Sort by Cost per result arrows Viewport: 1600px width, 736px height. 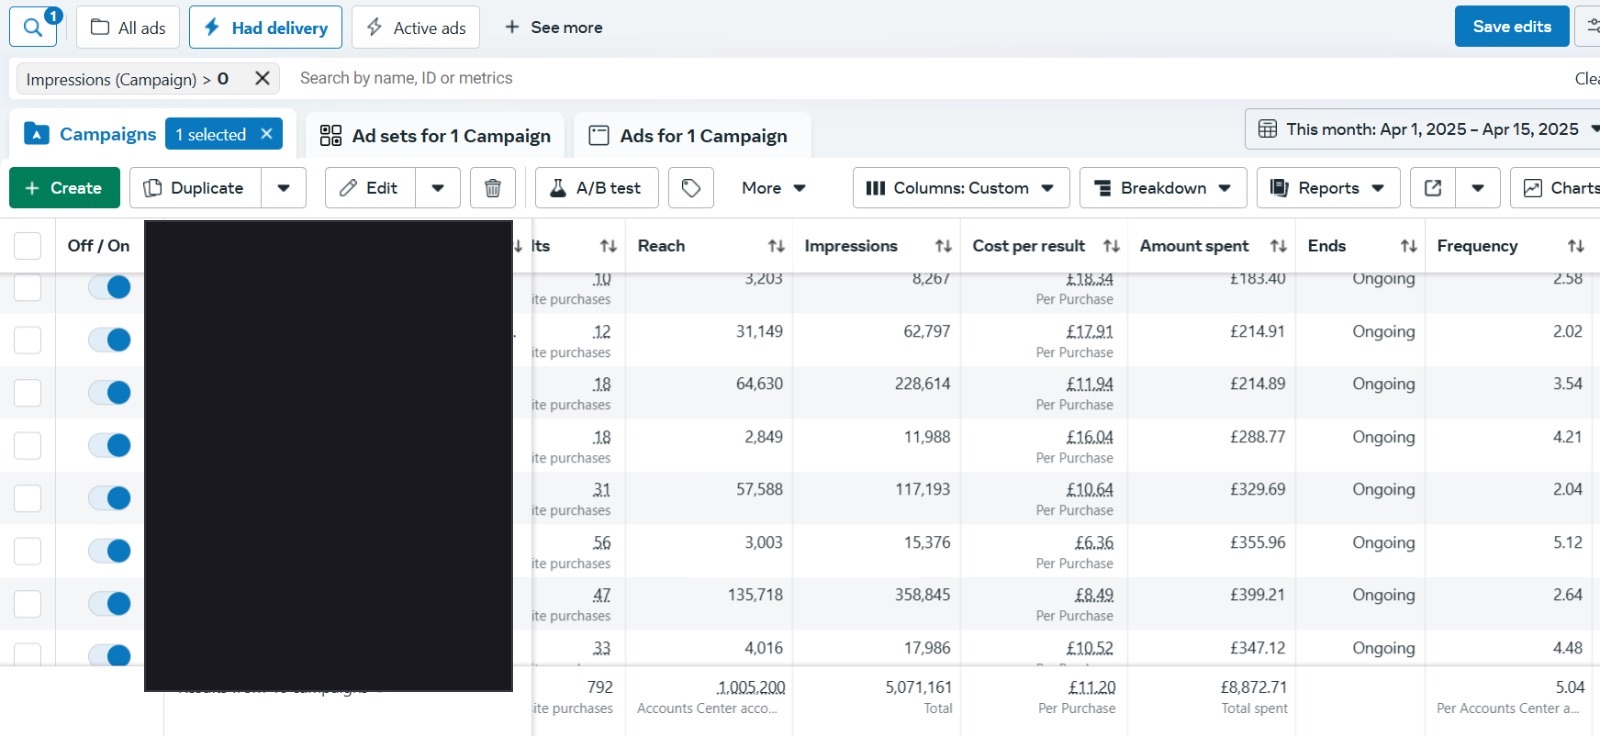pos(1111,246)
